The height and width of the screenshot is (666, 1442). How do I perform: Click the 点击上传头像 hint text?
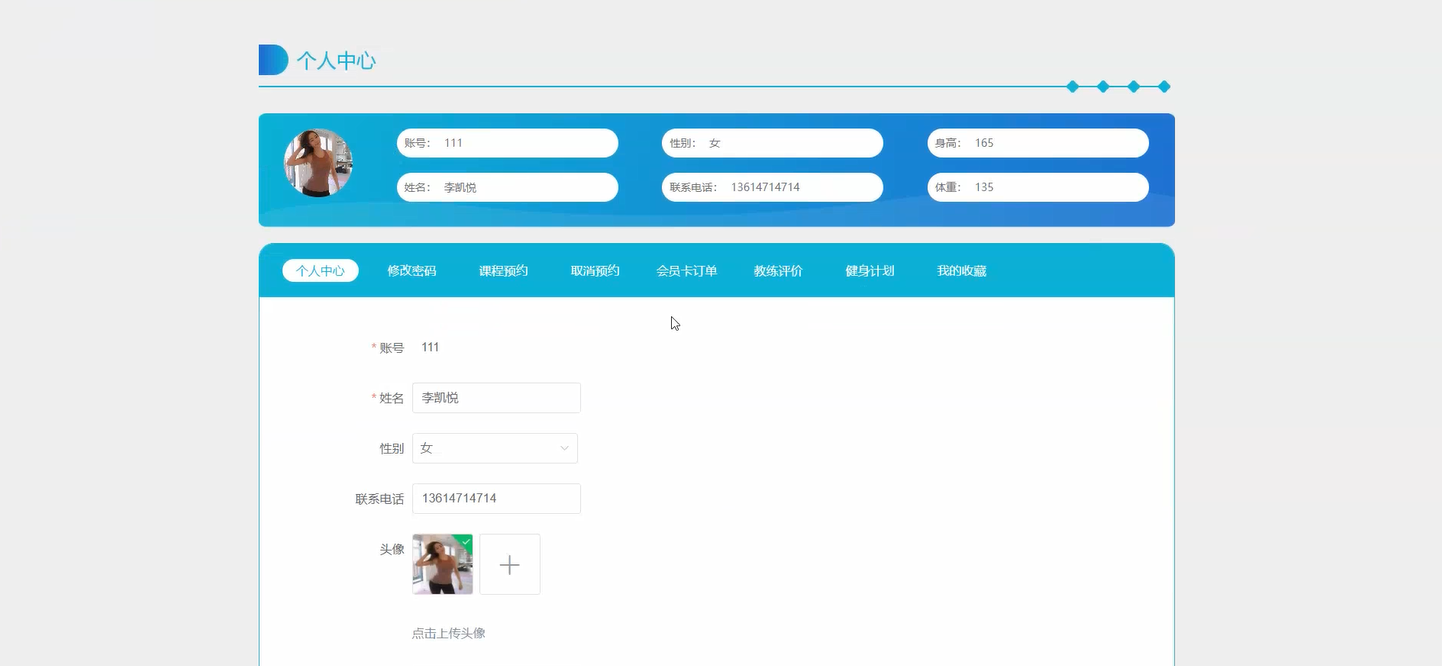[449, 633]
